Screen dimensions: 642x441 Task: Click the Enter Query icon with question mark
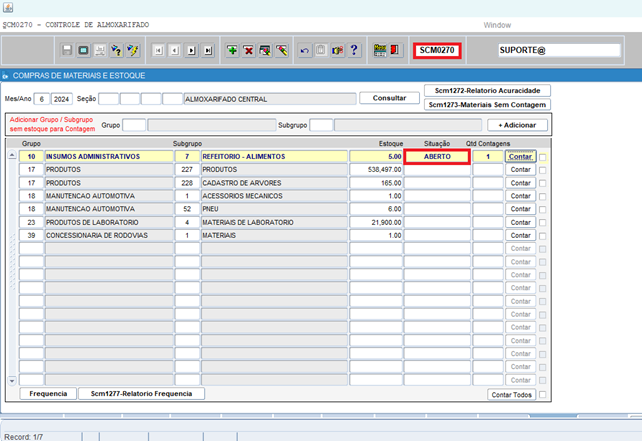[116, 50]
